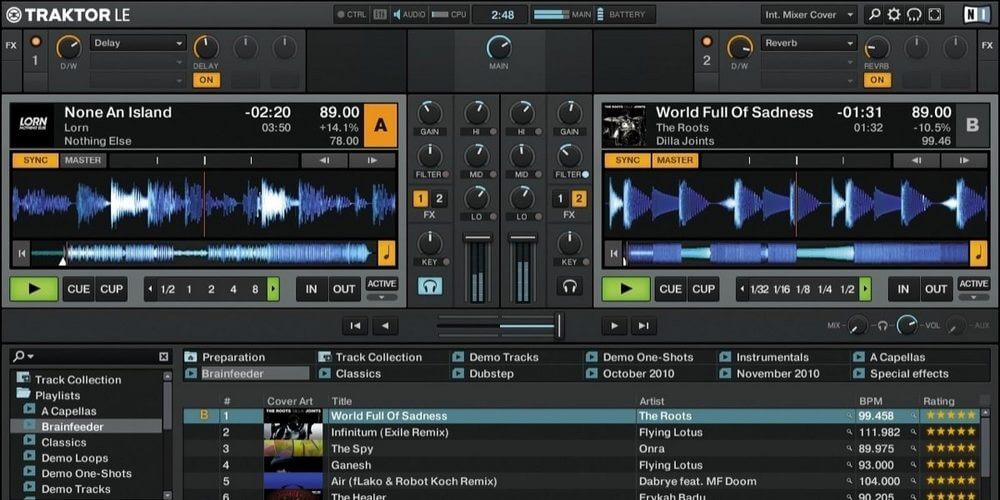Viewport: 1000px width, 500px height.
Task: Select A Capellas playlist in tree
Action: click(69, 411)
